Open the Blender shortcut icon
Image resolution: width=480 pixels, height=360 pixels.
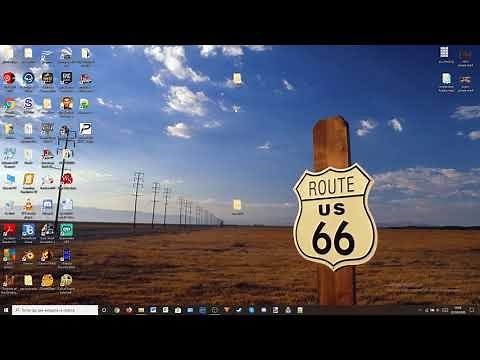(28, 256)
